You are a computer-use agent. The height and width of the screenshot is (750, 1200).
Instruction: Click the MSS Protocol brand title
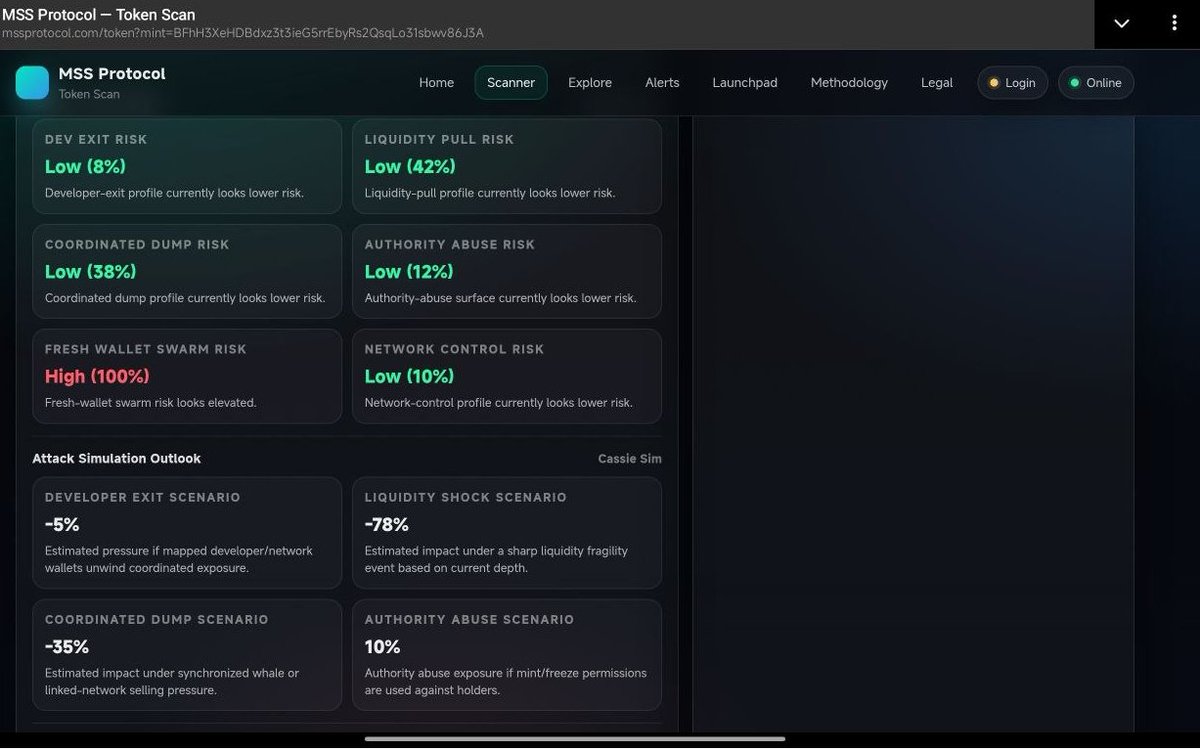(x=112, y=74)
